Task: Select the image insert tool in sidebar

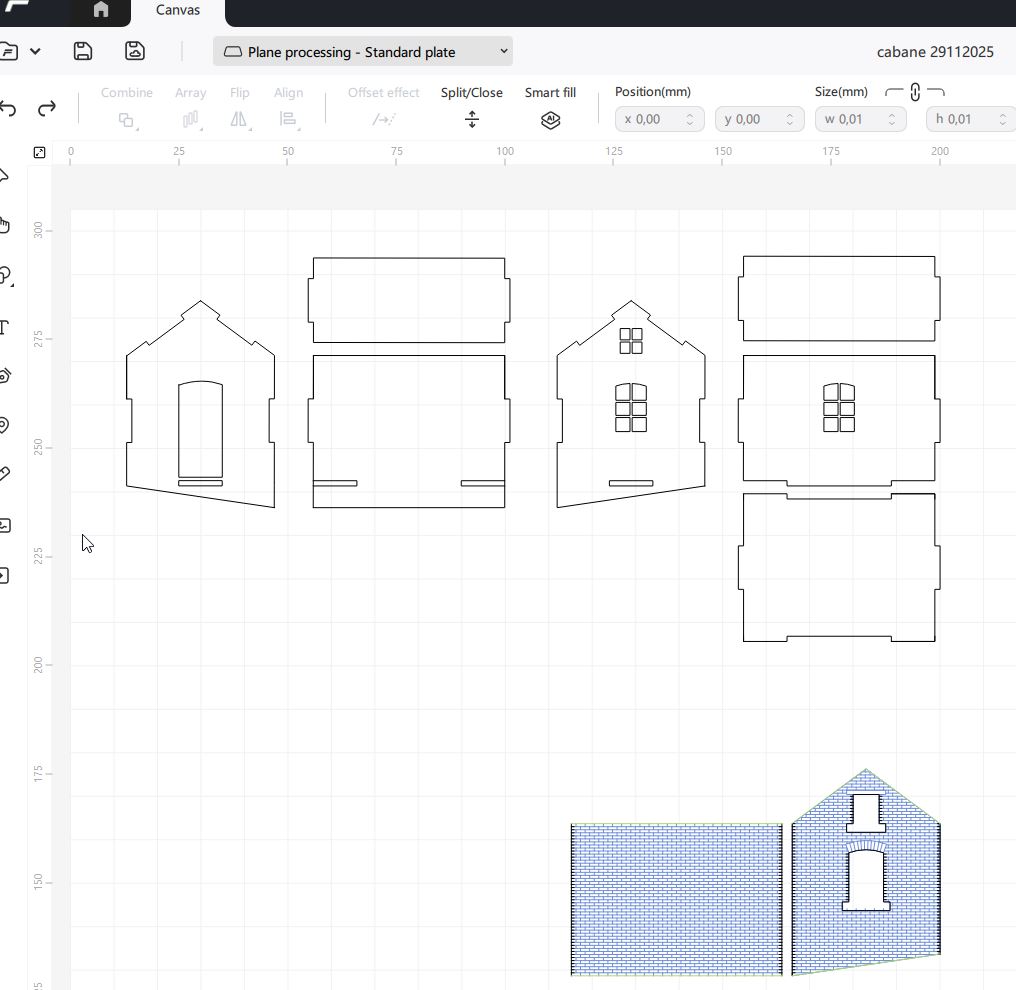Action: click(x=4, y=525)
